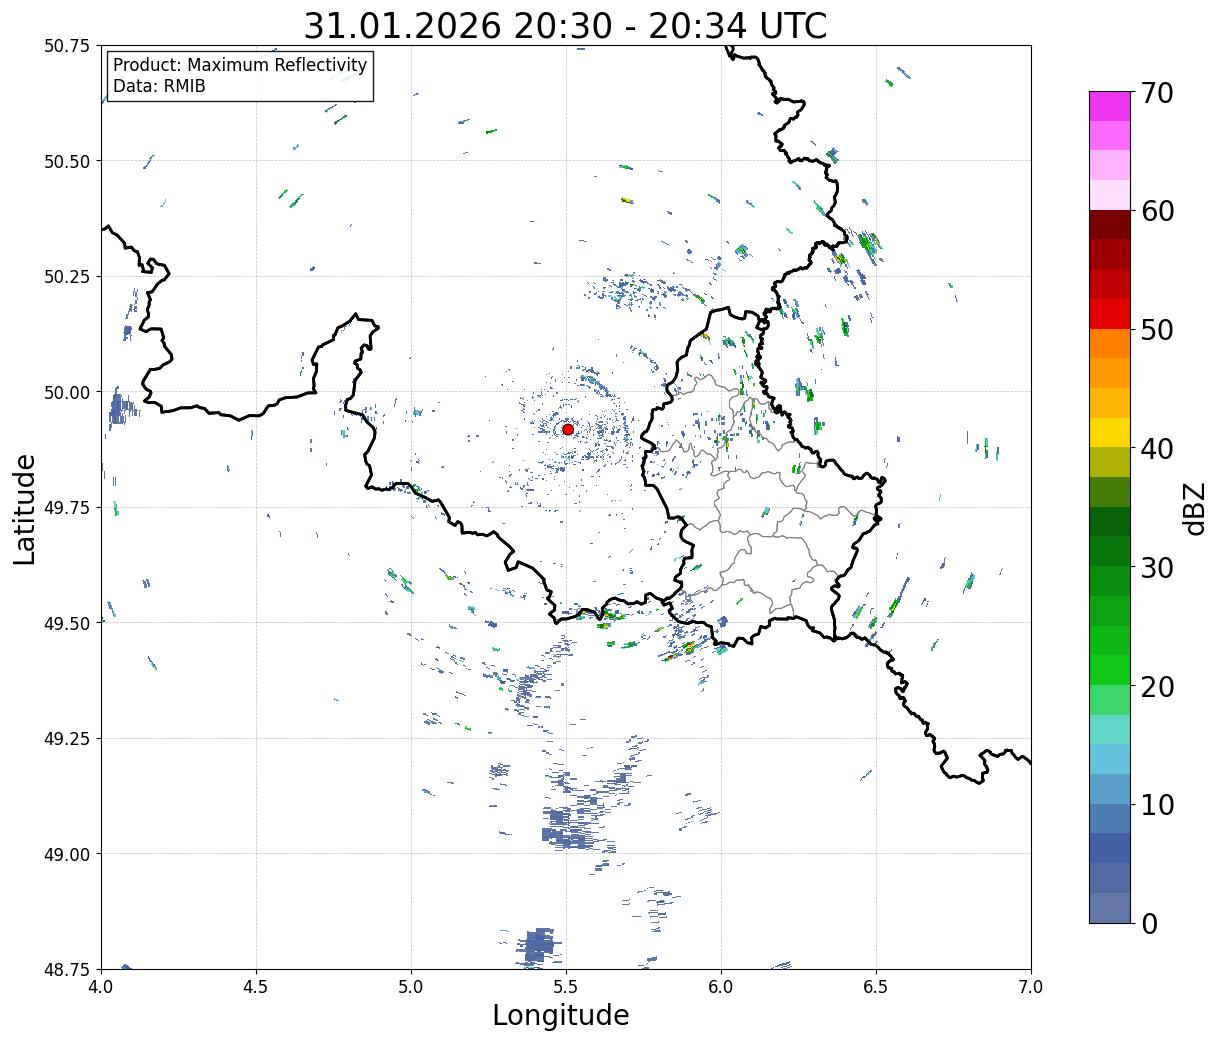Click the colorbar tick label 60
The image size is (1219, 1040).
pyautogui.click(x=1158, y=211)
